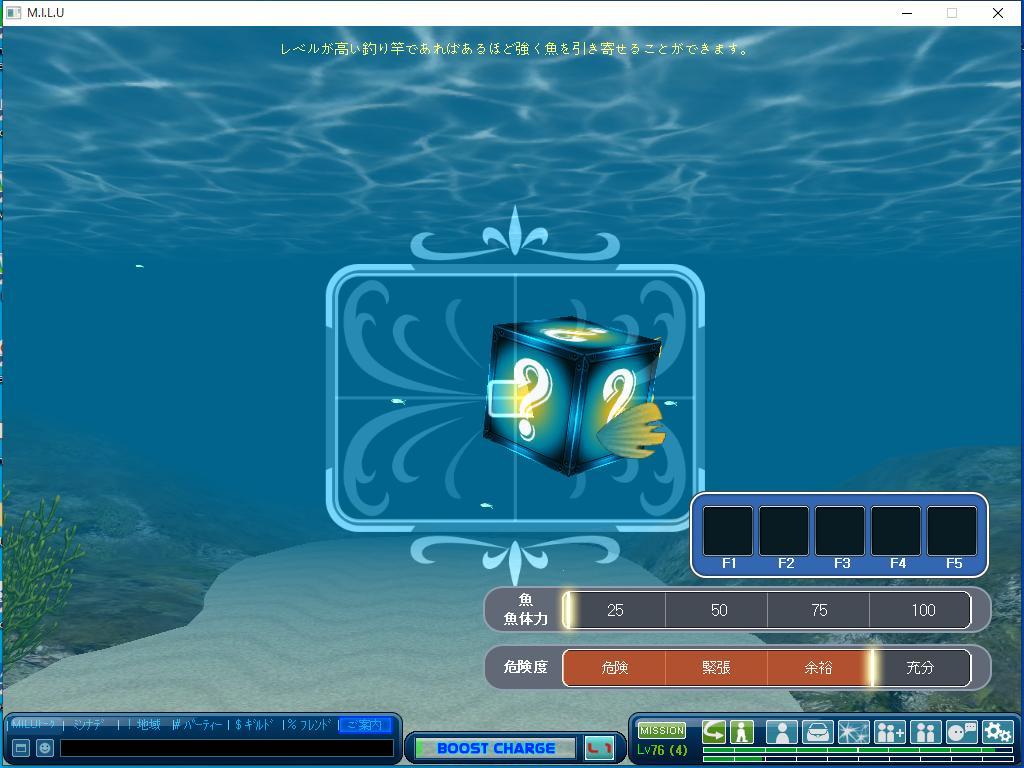
Task: Open the chat bubble face icon
Action: click(961, 732)
